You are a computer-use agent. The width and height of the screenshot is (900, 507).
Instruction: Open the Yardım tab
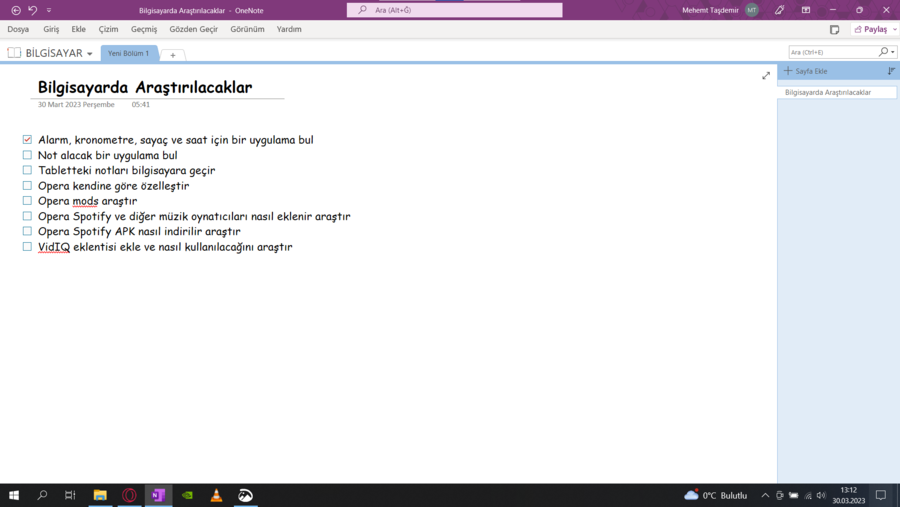[x=289, y=29]
